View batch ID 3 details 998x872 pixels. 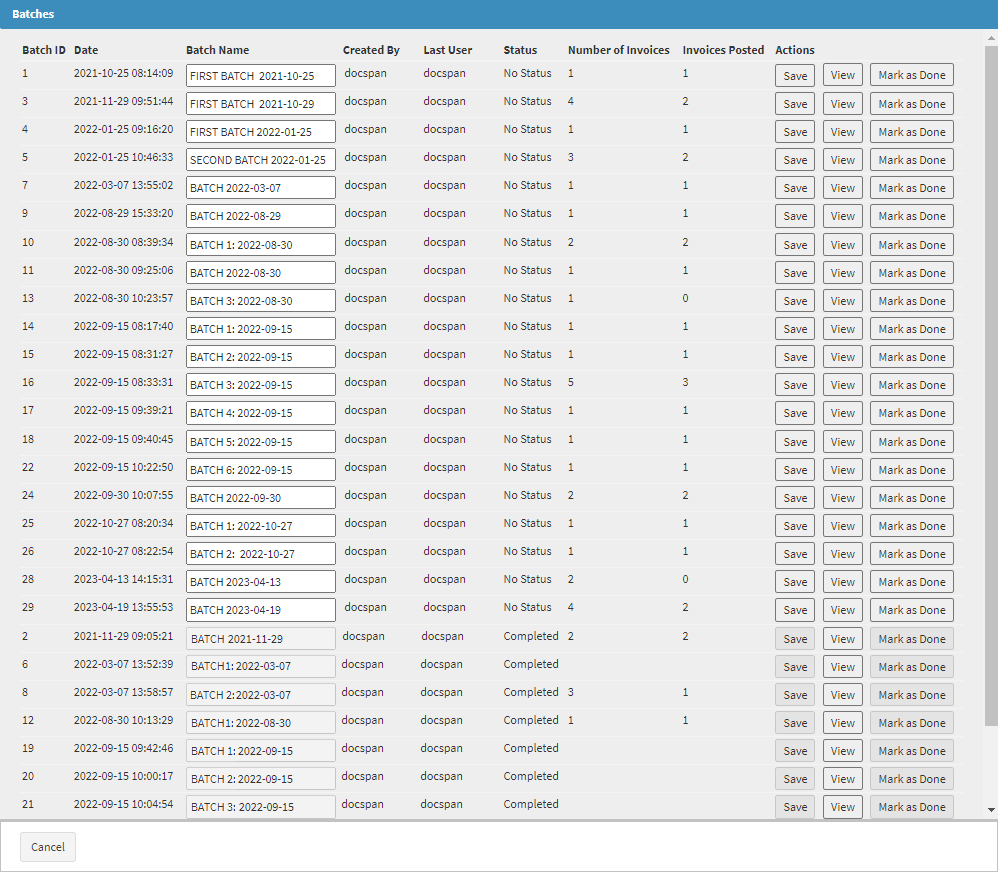pyautogui.click(x=842, y=103)
